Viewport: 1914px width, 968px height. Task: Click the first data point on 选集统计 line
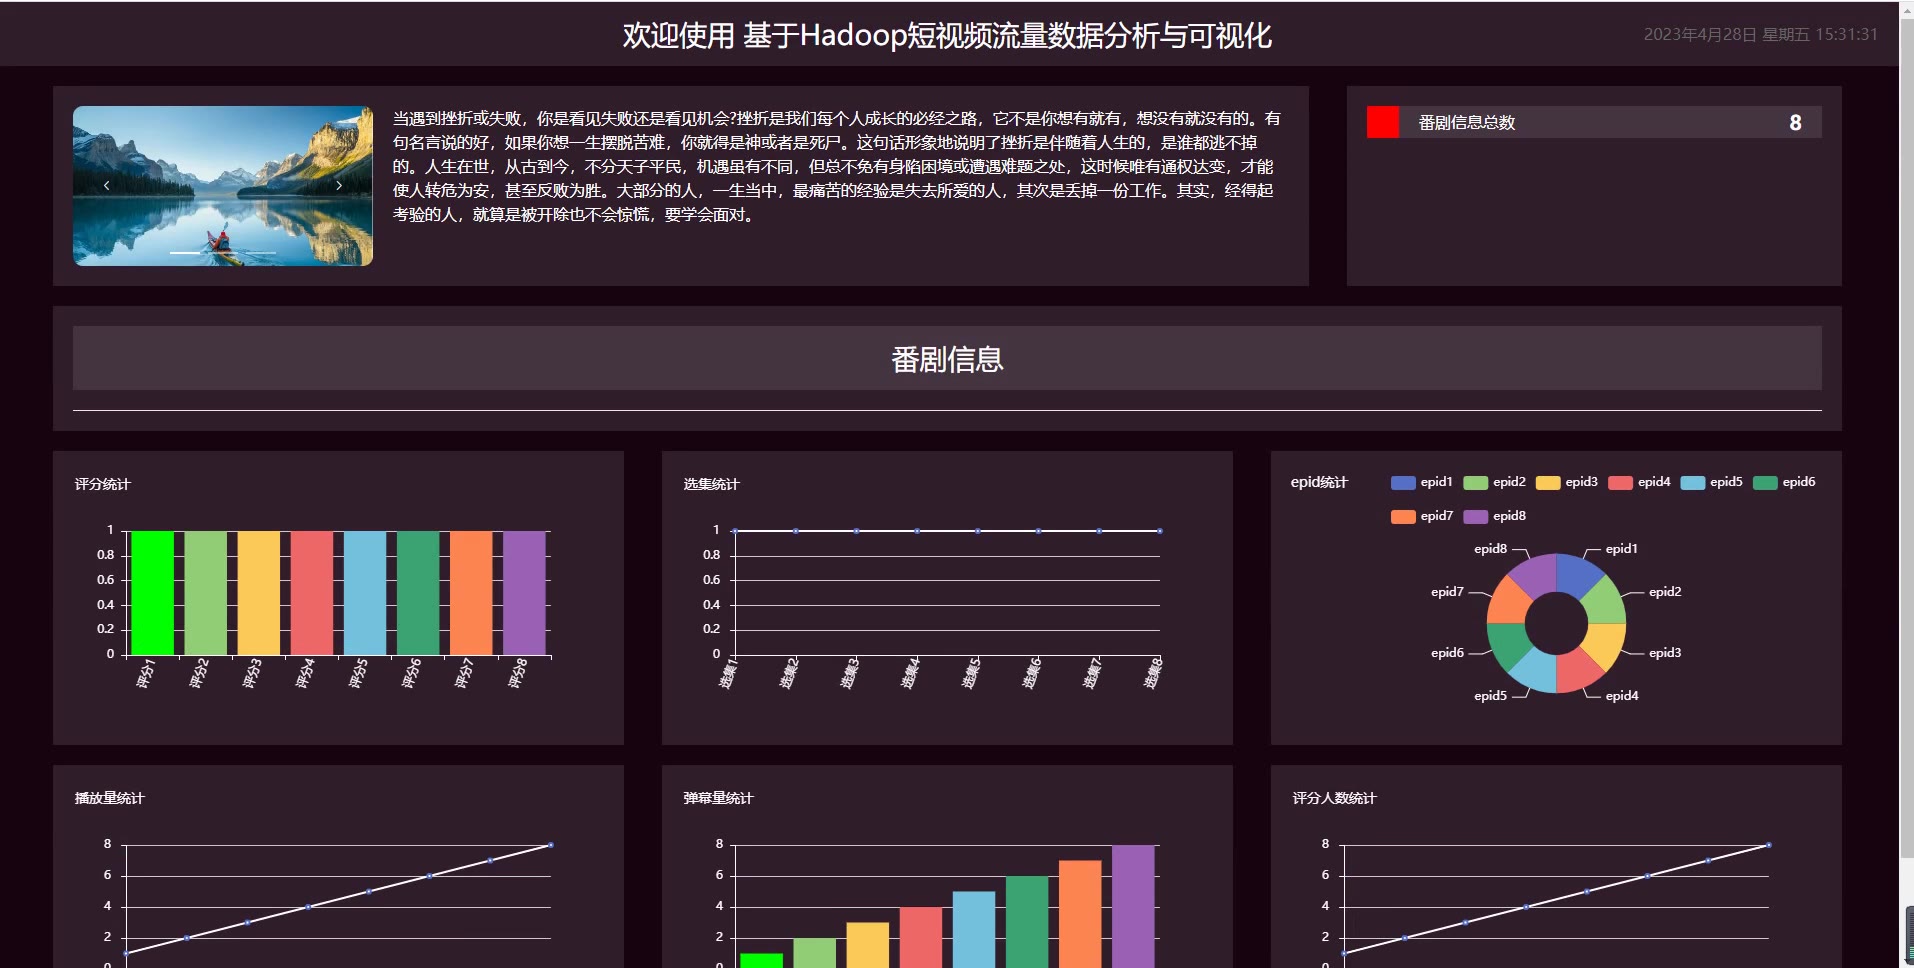(735, 531)
